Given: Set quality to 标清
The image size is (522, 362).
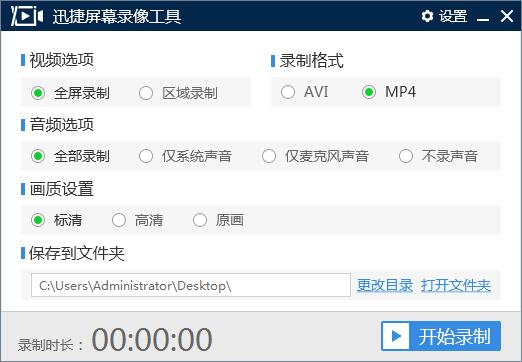Looking at the screenshot, I should (56, 220).
